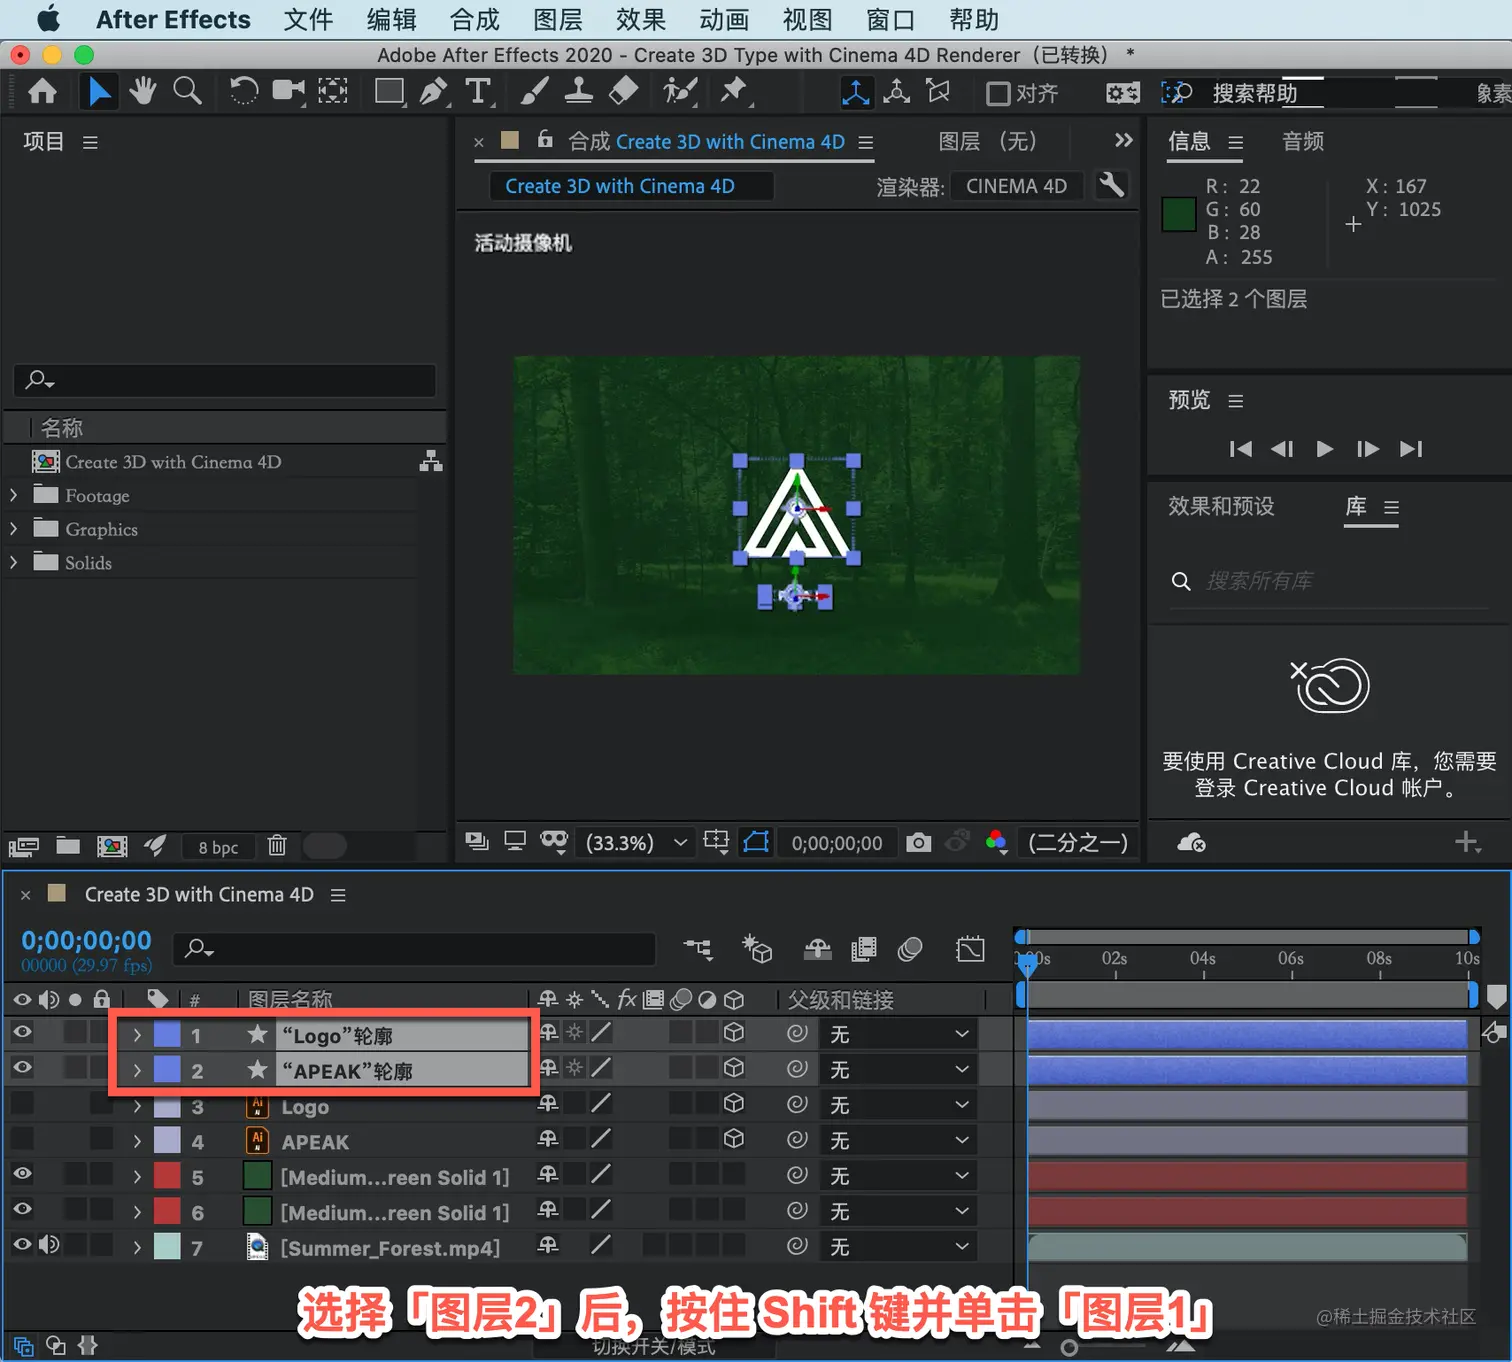Open parent dropdown for Summer_Forest.mp4 layer

pos(898,1247)
